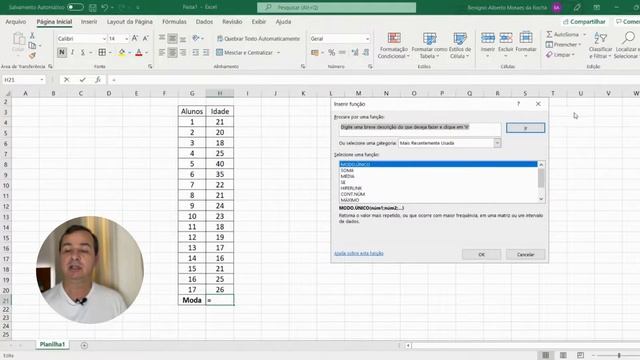The width and height of the screenshot is (640, 360).
Task: Click the formula bar cancel X icon
Action: [x=67, y=80]
